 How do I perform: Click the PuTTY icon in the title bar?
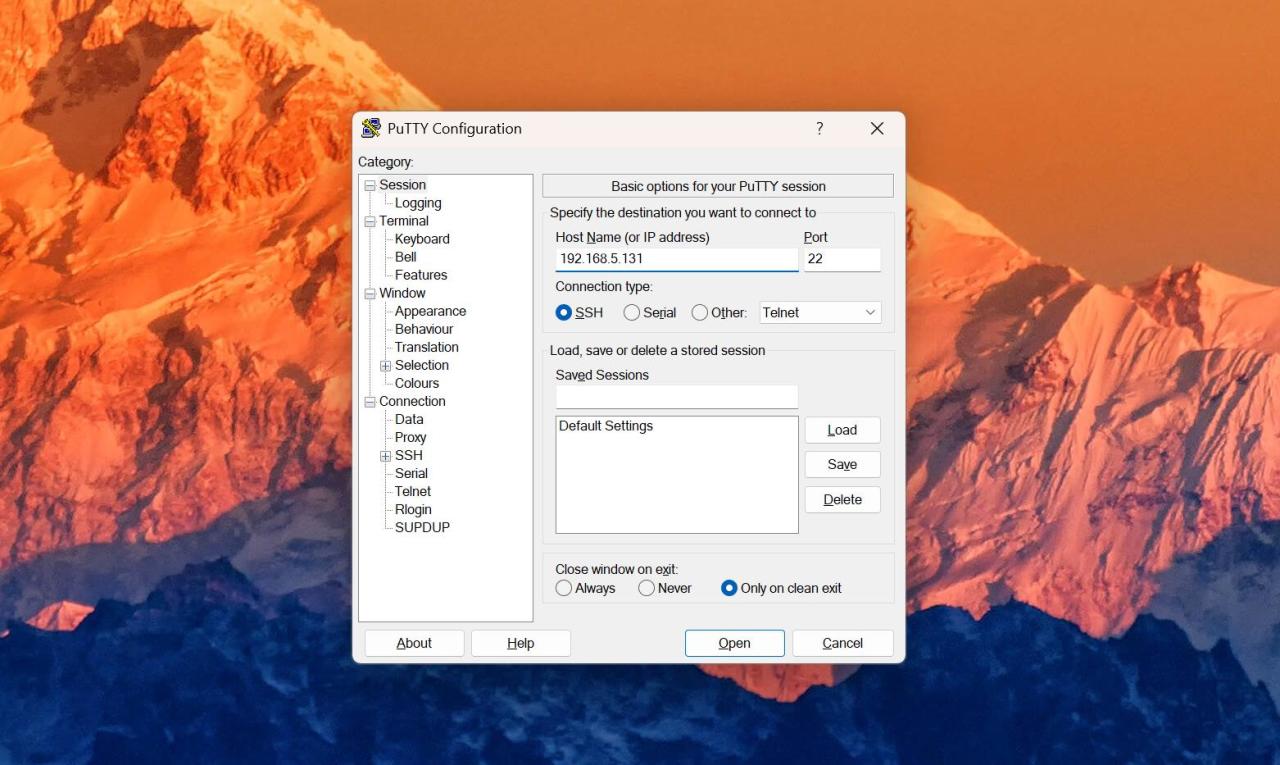371,128
